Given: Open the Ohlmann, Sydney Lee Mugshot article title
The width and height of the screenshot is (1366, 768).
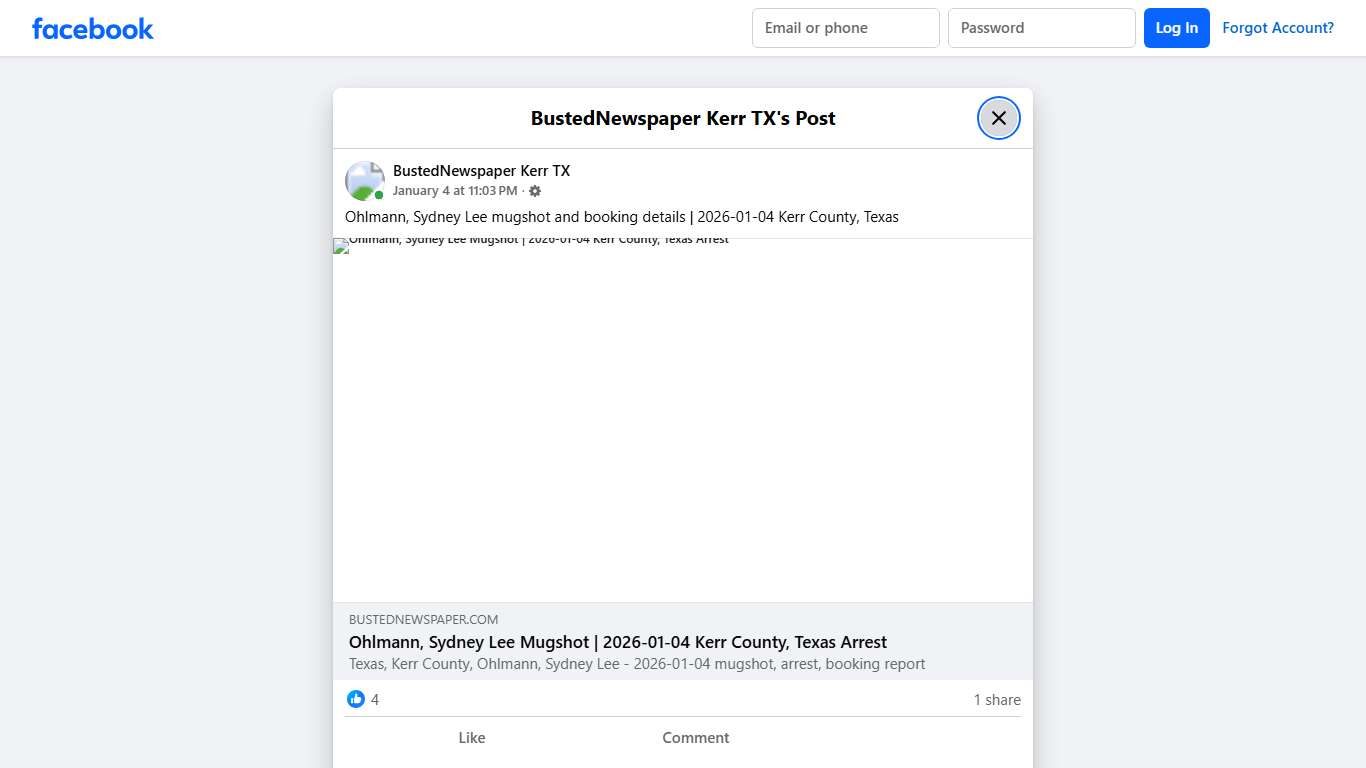Looking at the screenshot, I should (x=617, y=642).
